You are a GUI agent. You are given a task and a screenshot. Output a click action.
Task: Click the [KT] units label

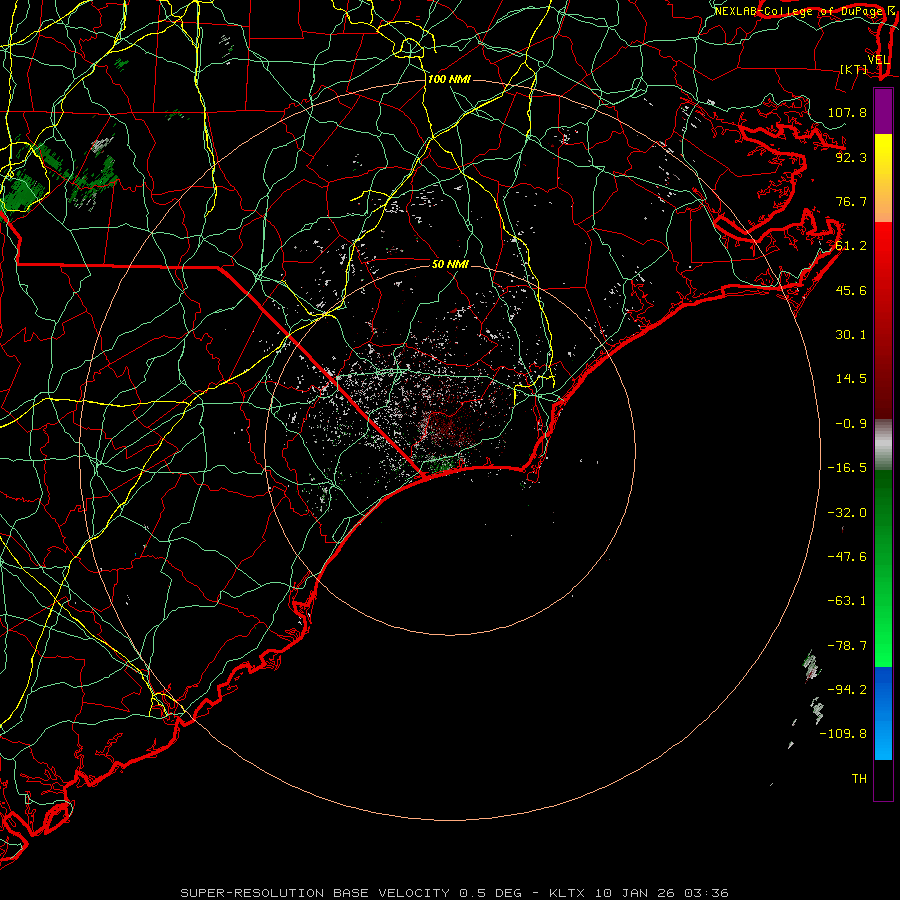tap(854, 69)
